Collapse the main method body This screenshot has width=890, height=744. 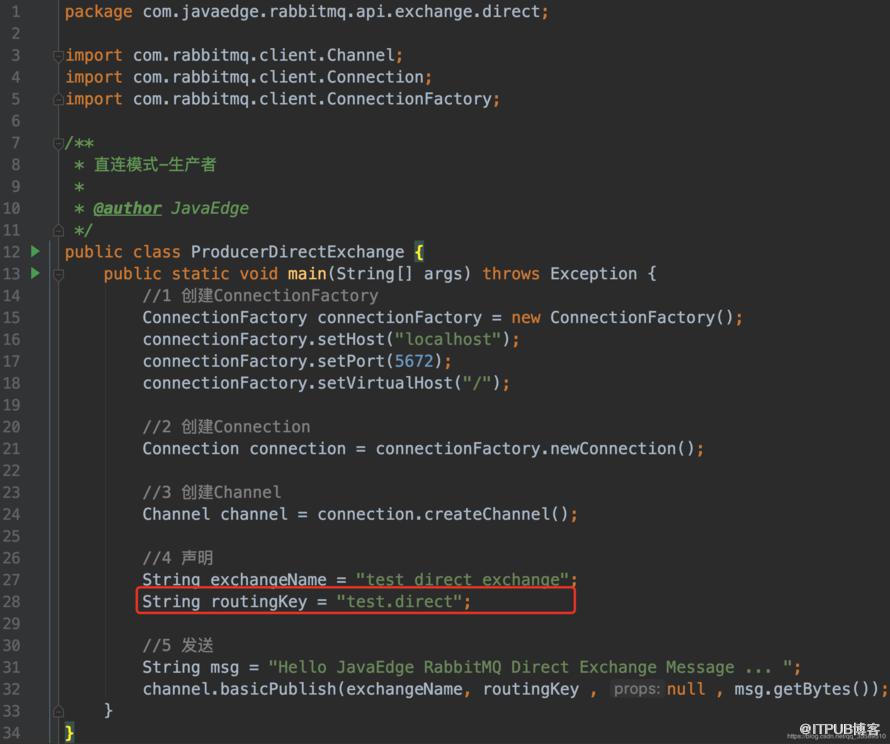[x=57, y=275]
